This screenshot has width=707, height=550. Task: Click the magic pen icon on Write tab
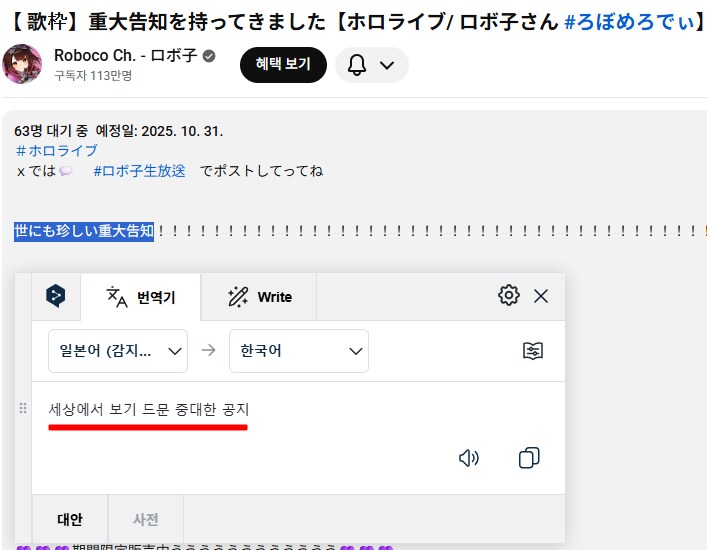[238, 297]
